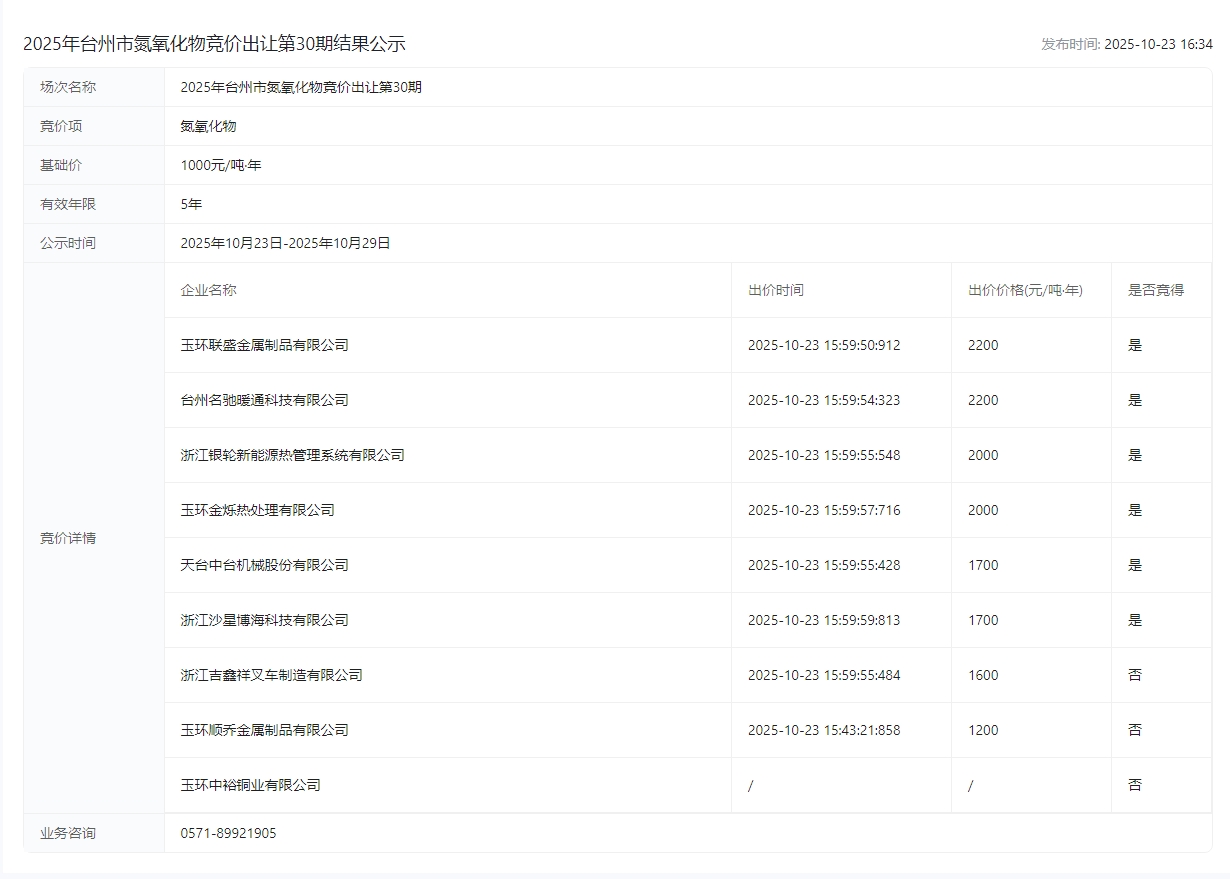
Task: Click the 公示时间 date range value
Action: click(x=285, y=243)
